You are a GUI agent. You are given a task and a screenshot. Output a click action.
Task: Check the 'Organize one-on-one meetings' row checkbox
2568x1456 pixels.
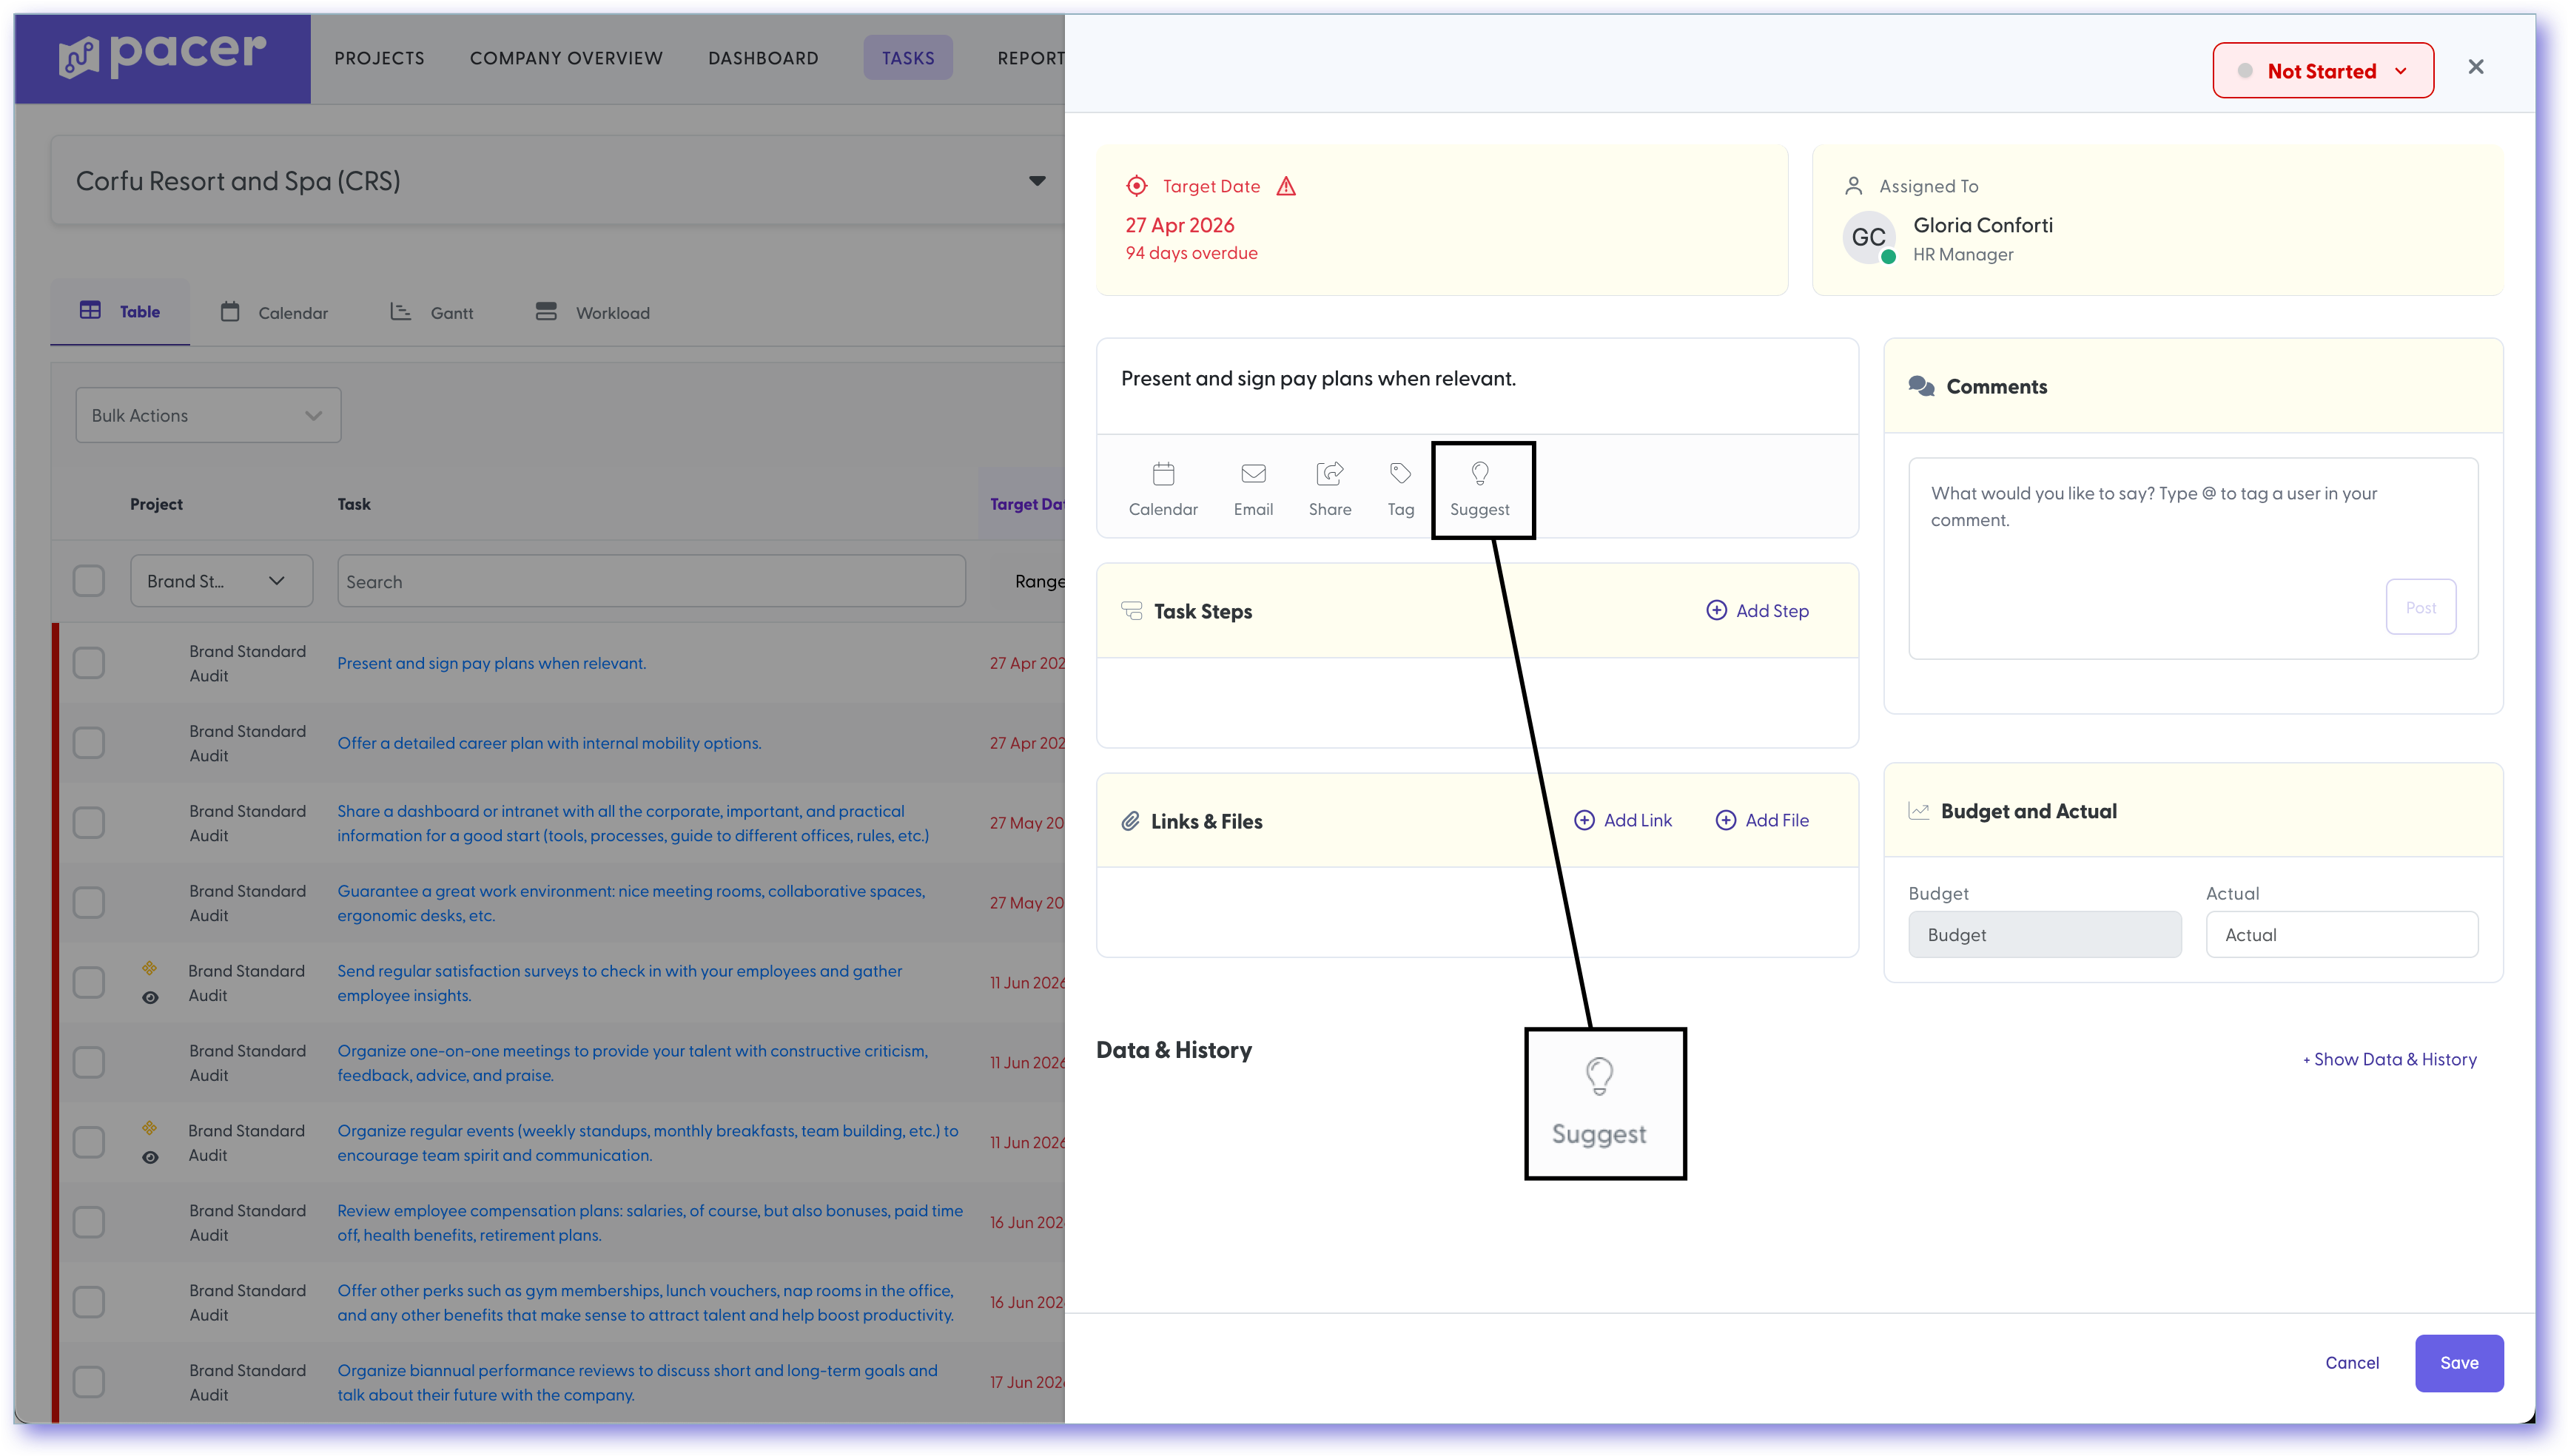point(88,1062)
